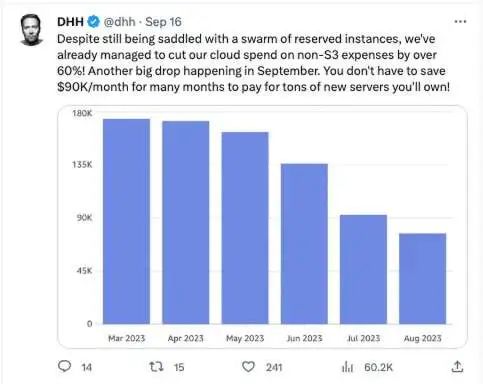Open DHH's profile avatar photo

pyautogui.click(x=32, y=30)
